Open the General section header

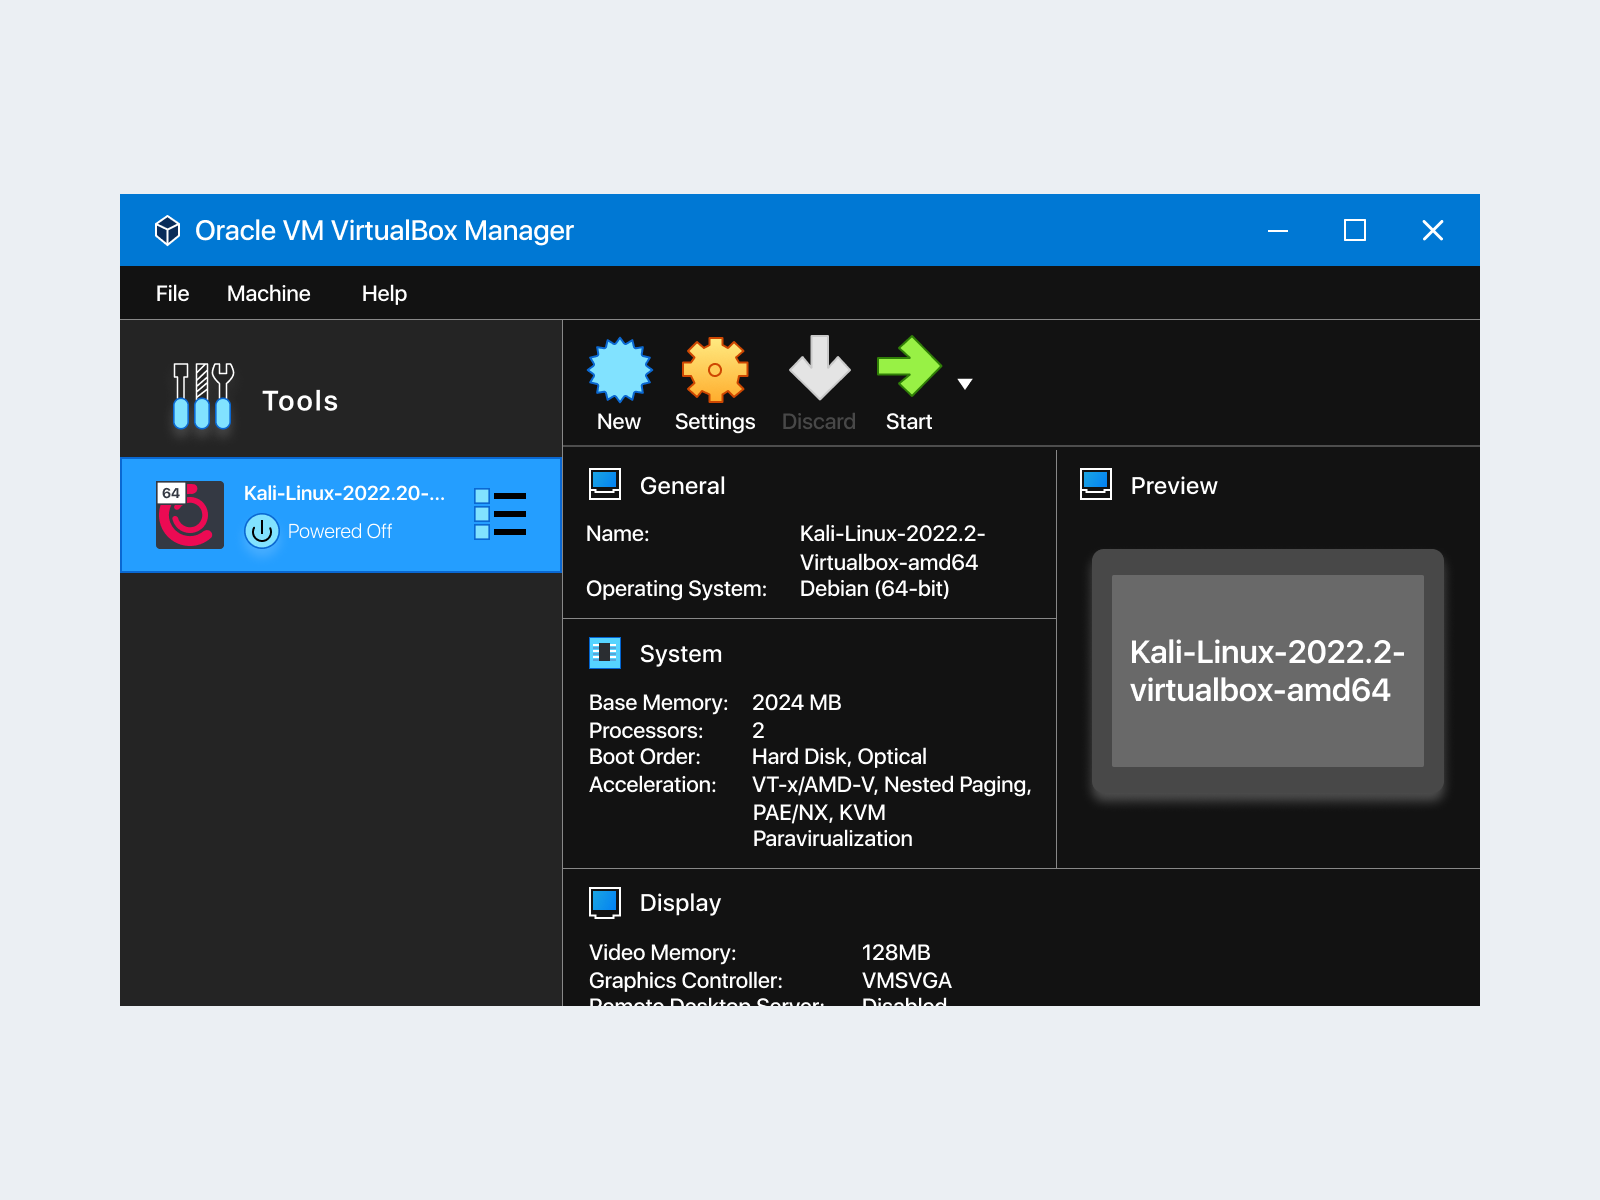682,485
